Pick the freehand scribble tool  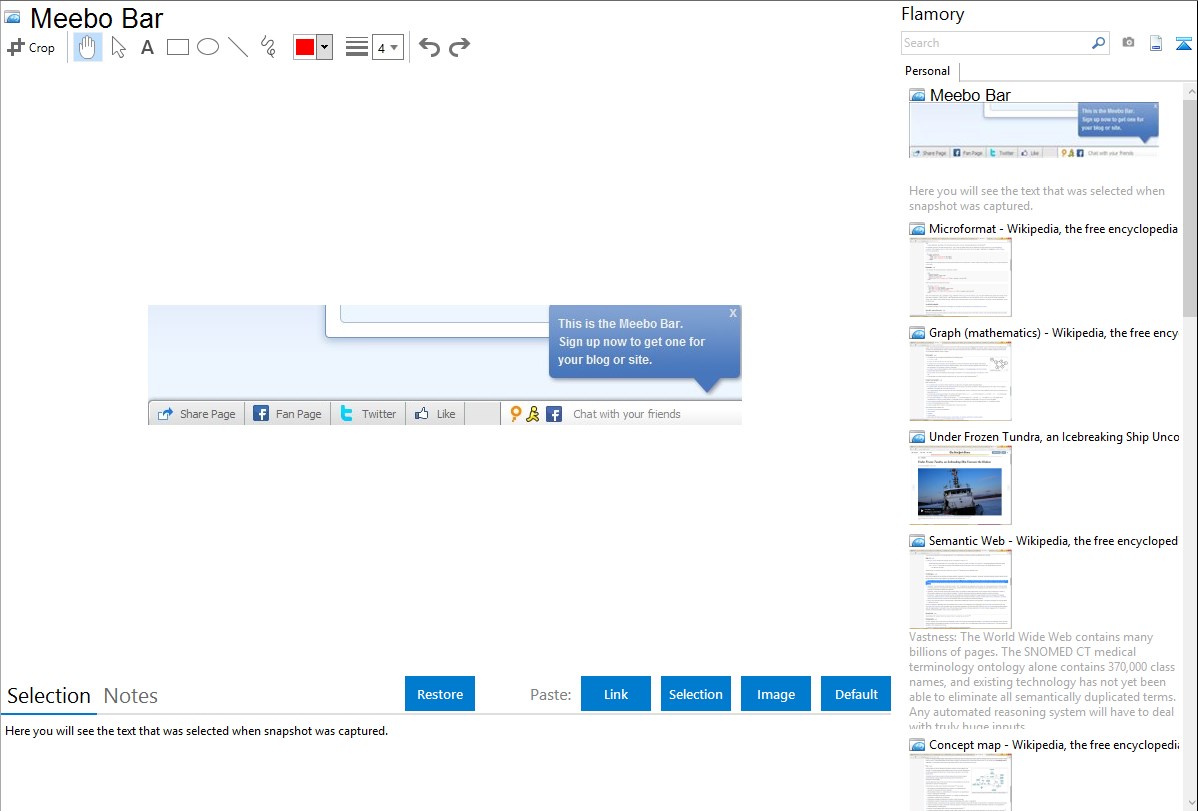(x=268, y=47)
